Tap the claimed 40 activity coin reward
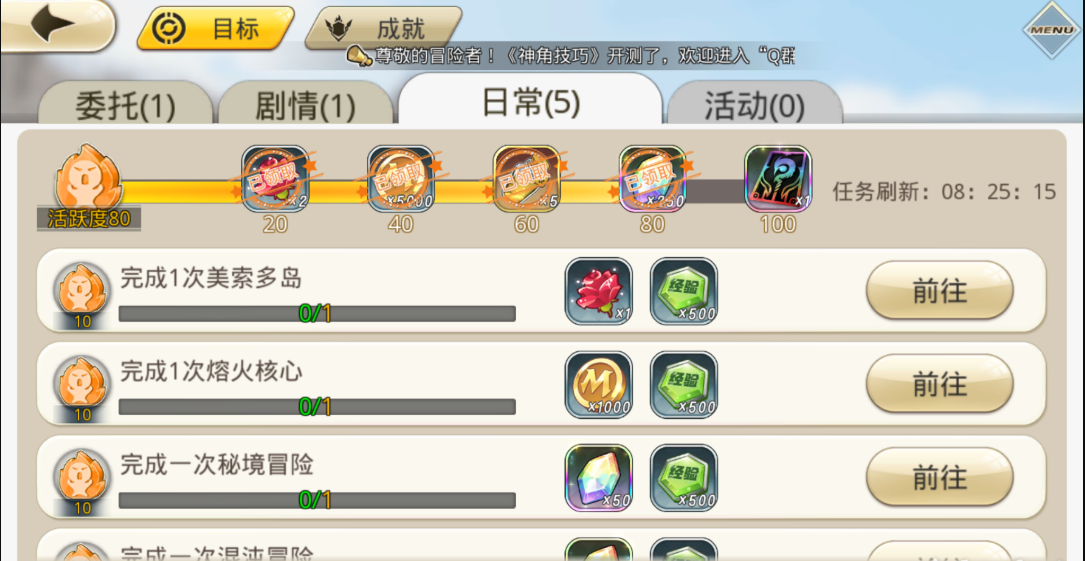Screen dimensions: 1085x561 [x=401, y=178]
